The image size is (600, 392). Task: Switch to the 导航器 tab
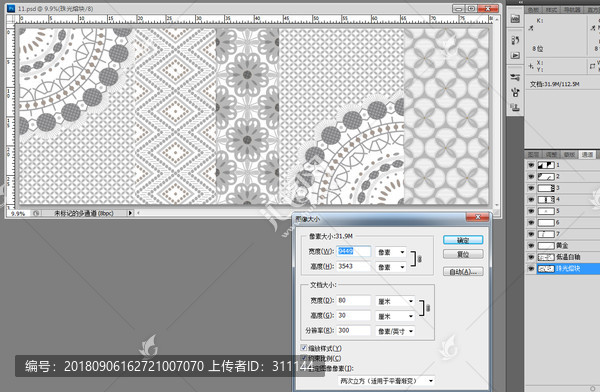pyautogui.click(x=572, y=10)
